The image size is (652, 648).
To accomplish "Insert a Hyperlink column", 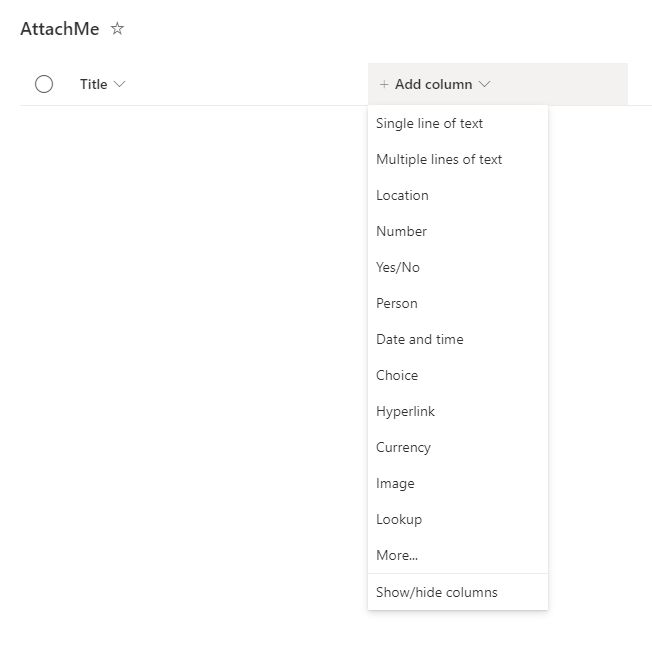I will (405, 411).
